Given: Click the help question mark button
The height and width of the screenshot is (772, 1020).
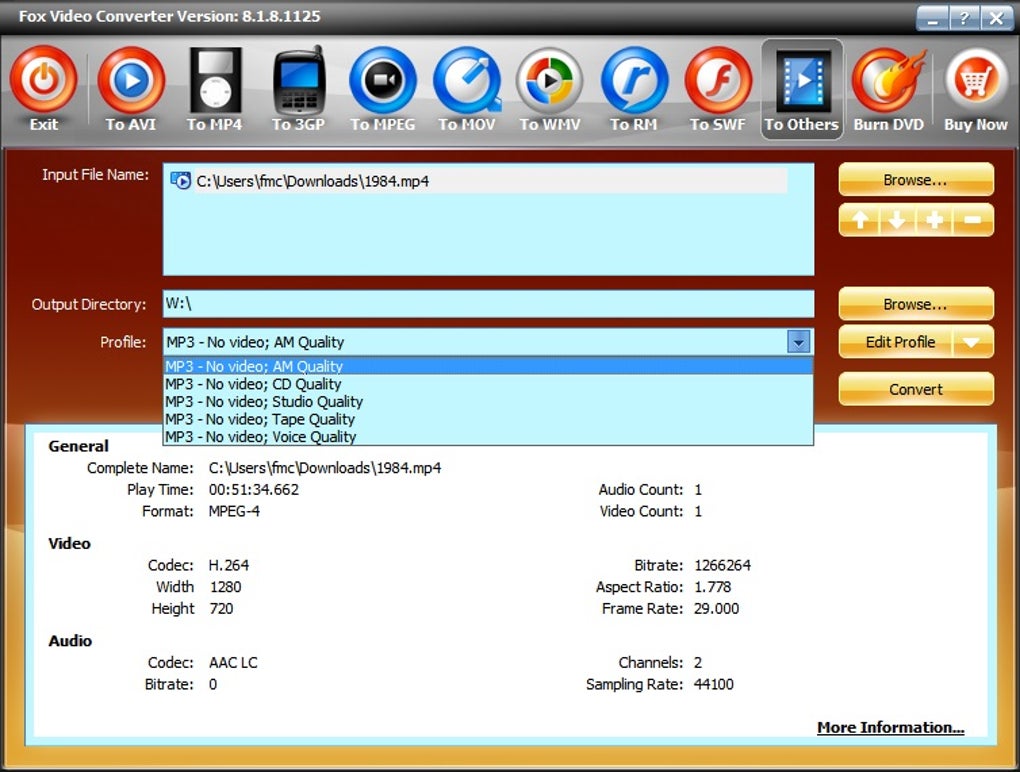Looking at the screenshot, I should pos(963,18).
